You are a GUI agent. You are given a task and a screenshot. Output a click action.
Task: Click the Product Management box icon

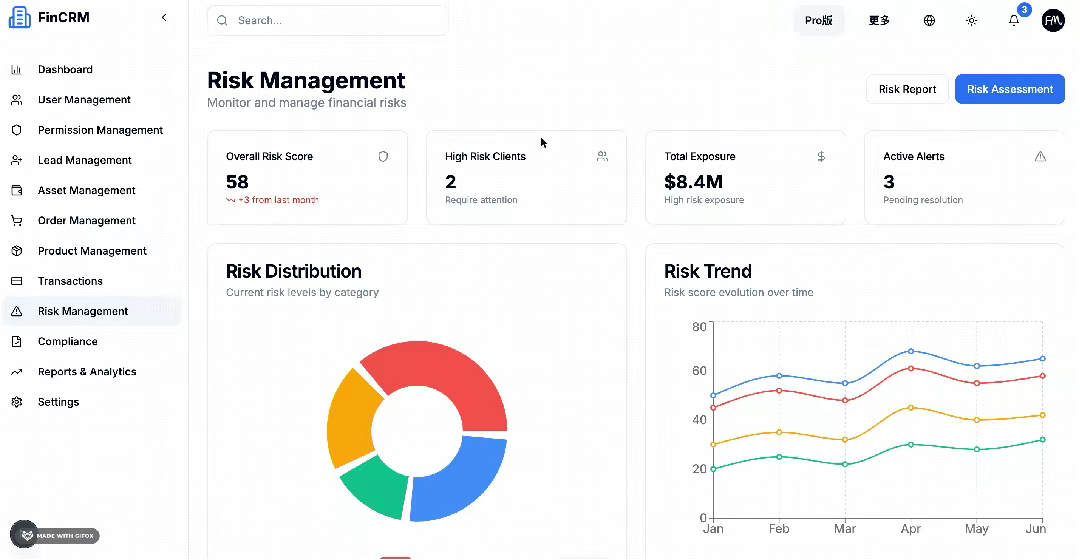pyautogui.click(x=17, y=251)
